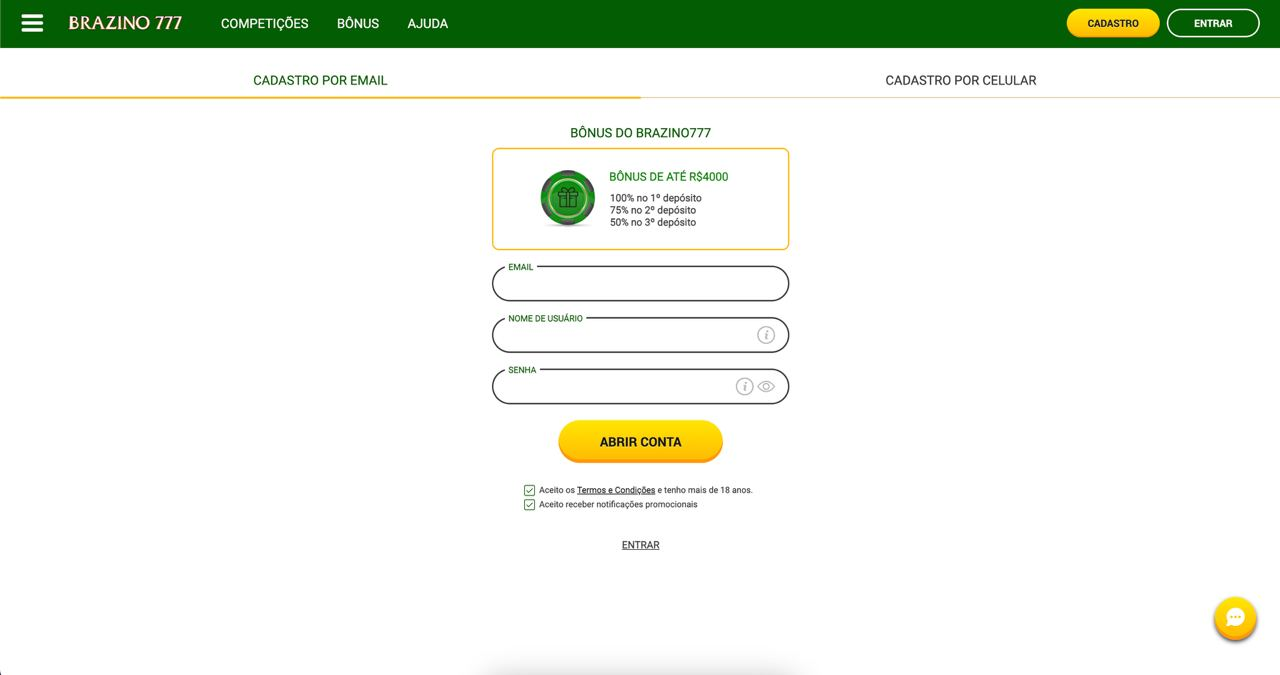The width and height of the screenshot is (1280, 675).
Task: Focus the Email input field
Action: point(640,284)
